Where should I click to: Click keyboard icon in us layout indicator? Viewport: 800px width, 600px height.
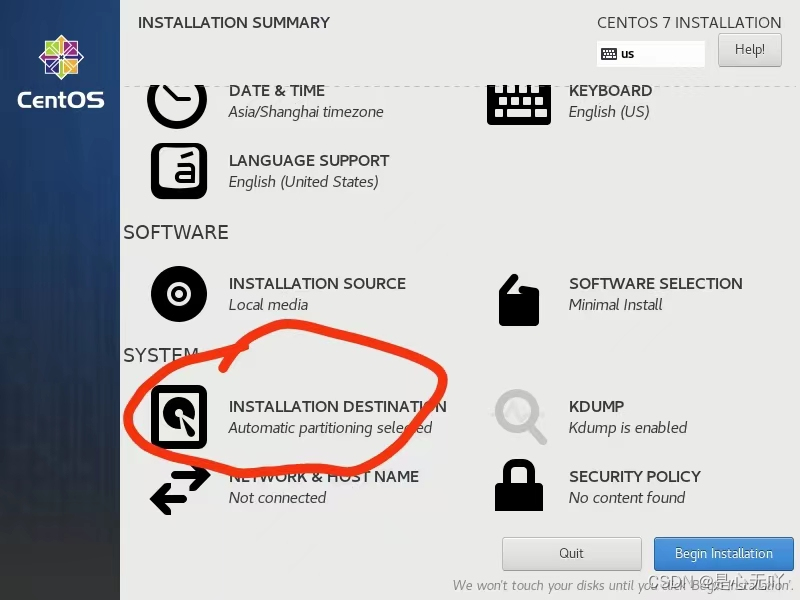609,54
